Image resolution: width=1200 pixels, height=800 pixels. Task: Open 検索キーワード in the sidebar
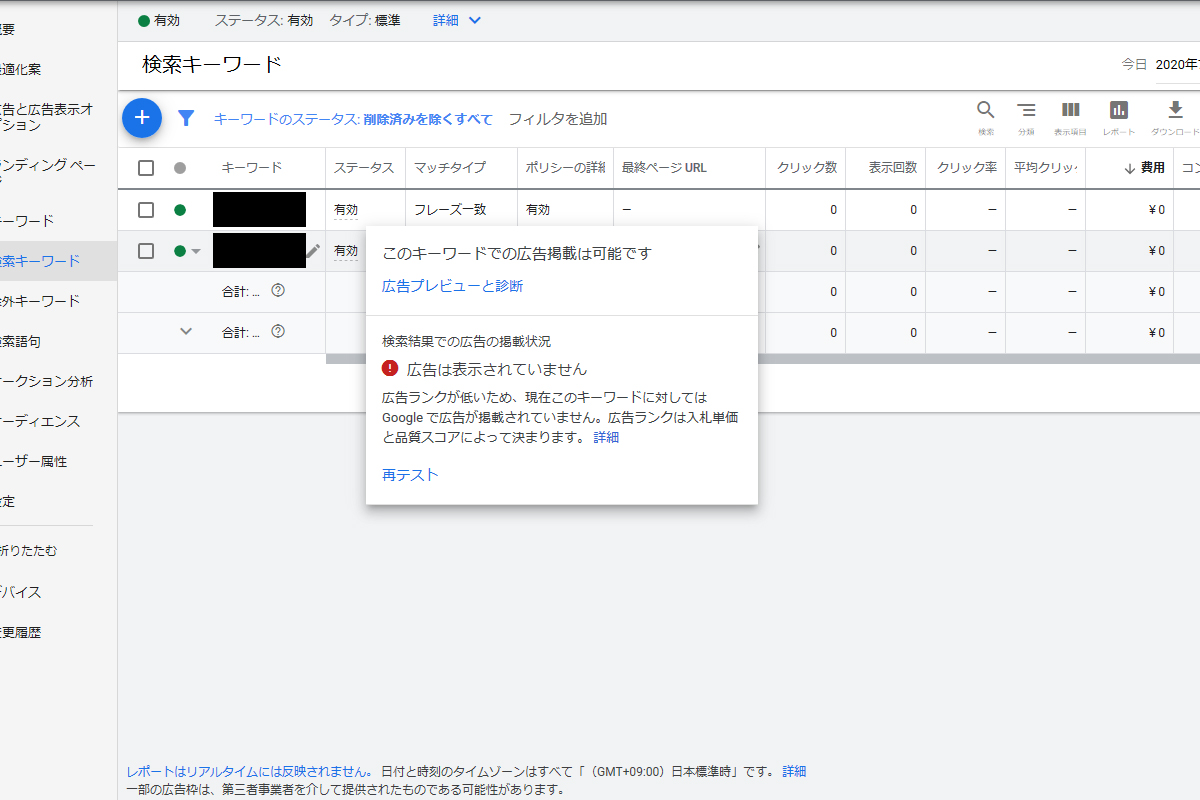pos(40,261)
